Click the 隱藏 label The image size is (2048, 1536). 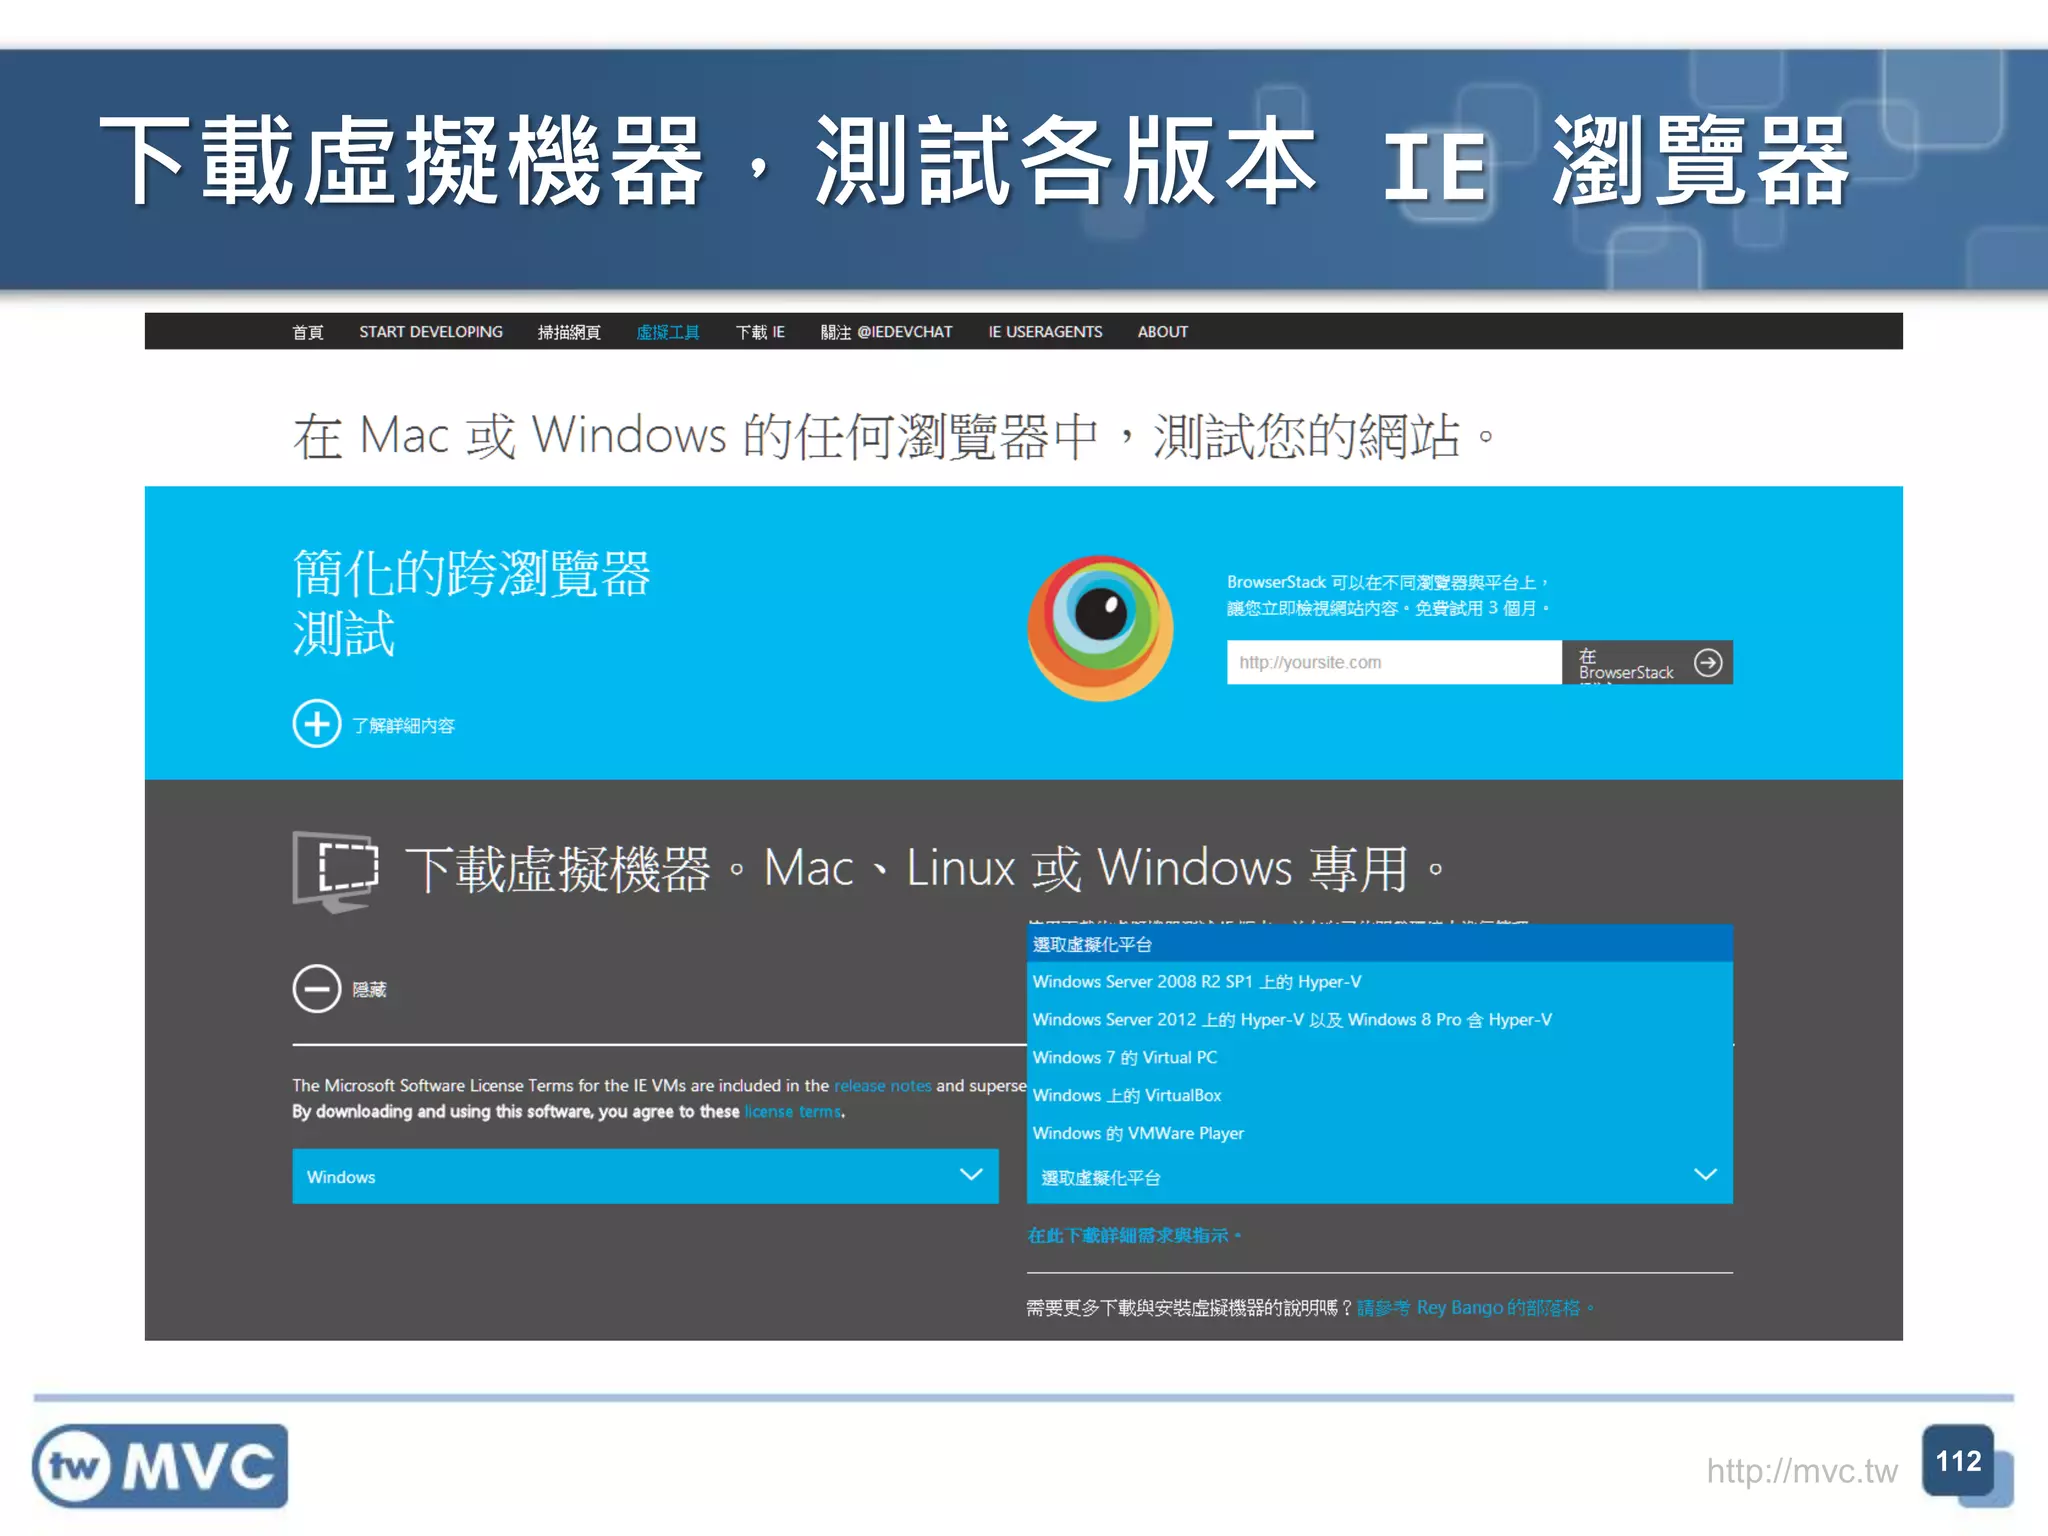pyautogui.click(x=369, y=989)
